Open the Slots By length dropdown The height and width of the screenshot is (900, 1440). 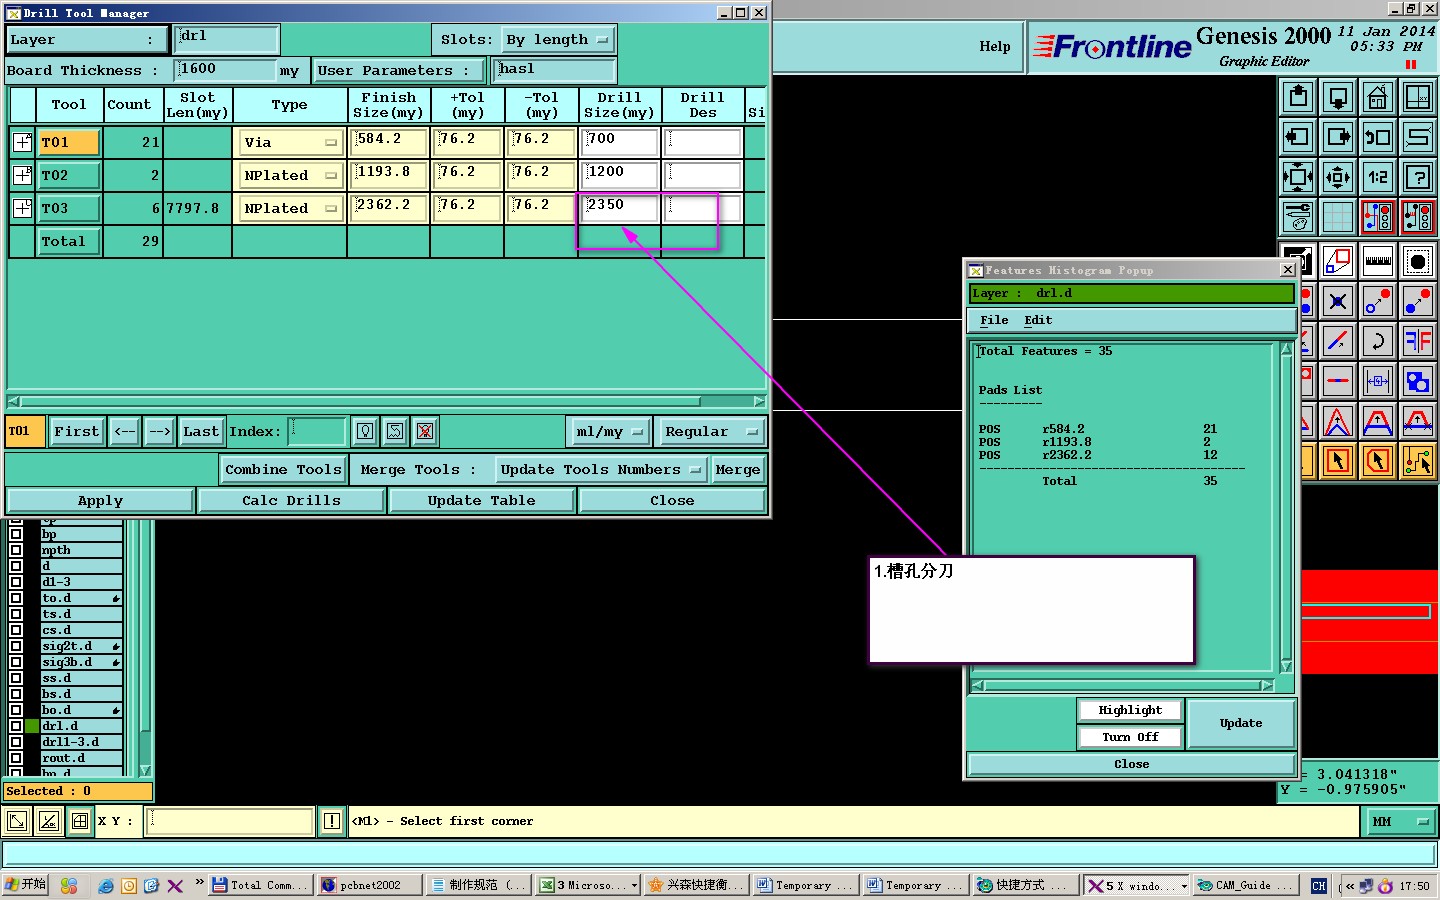[x=557, y=40]
